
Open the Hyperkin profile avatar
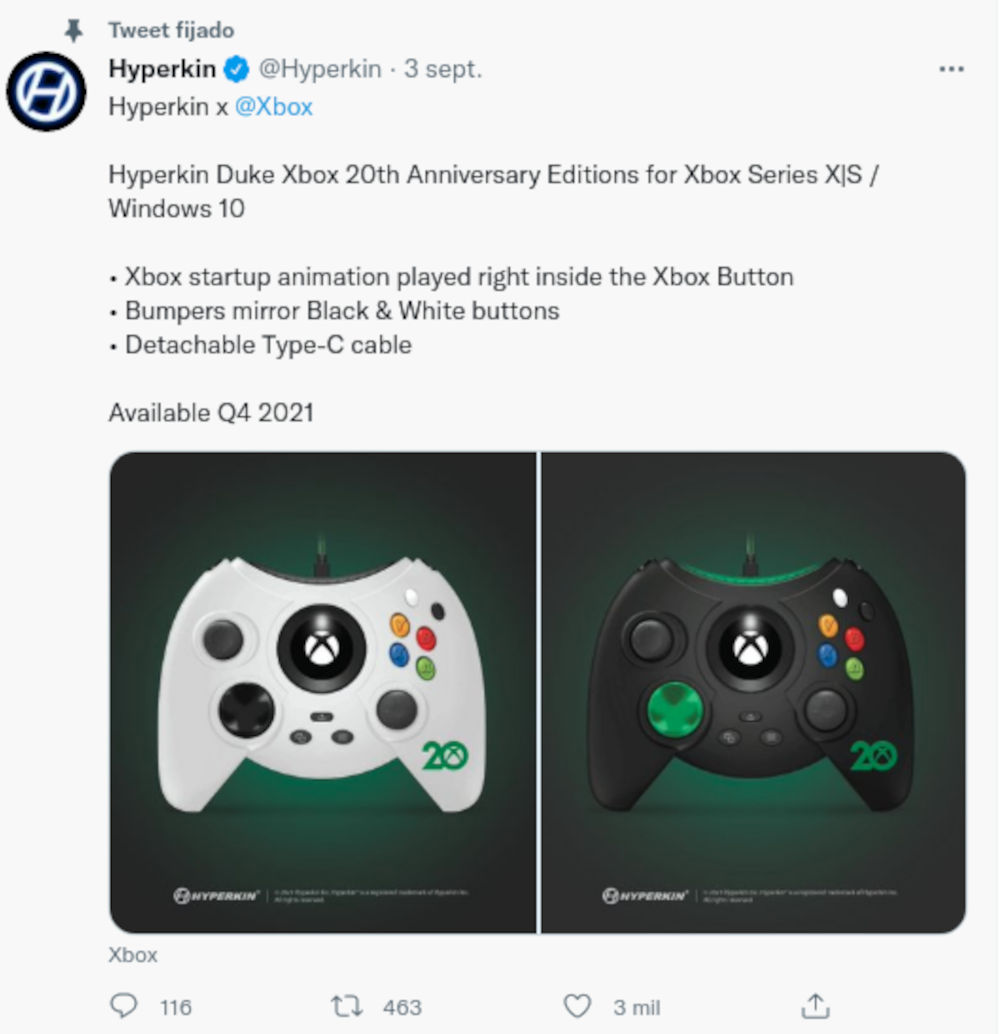point(46,92)
